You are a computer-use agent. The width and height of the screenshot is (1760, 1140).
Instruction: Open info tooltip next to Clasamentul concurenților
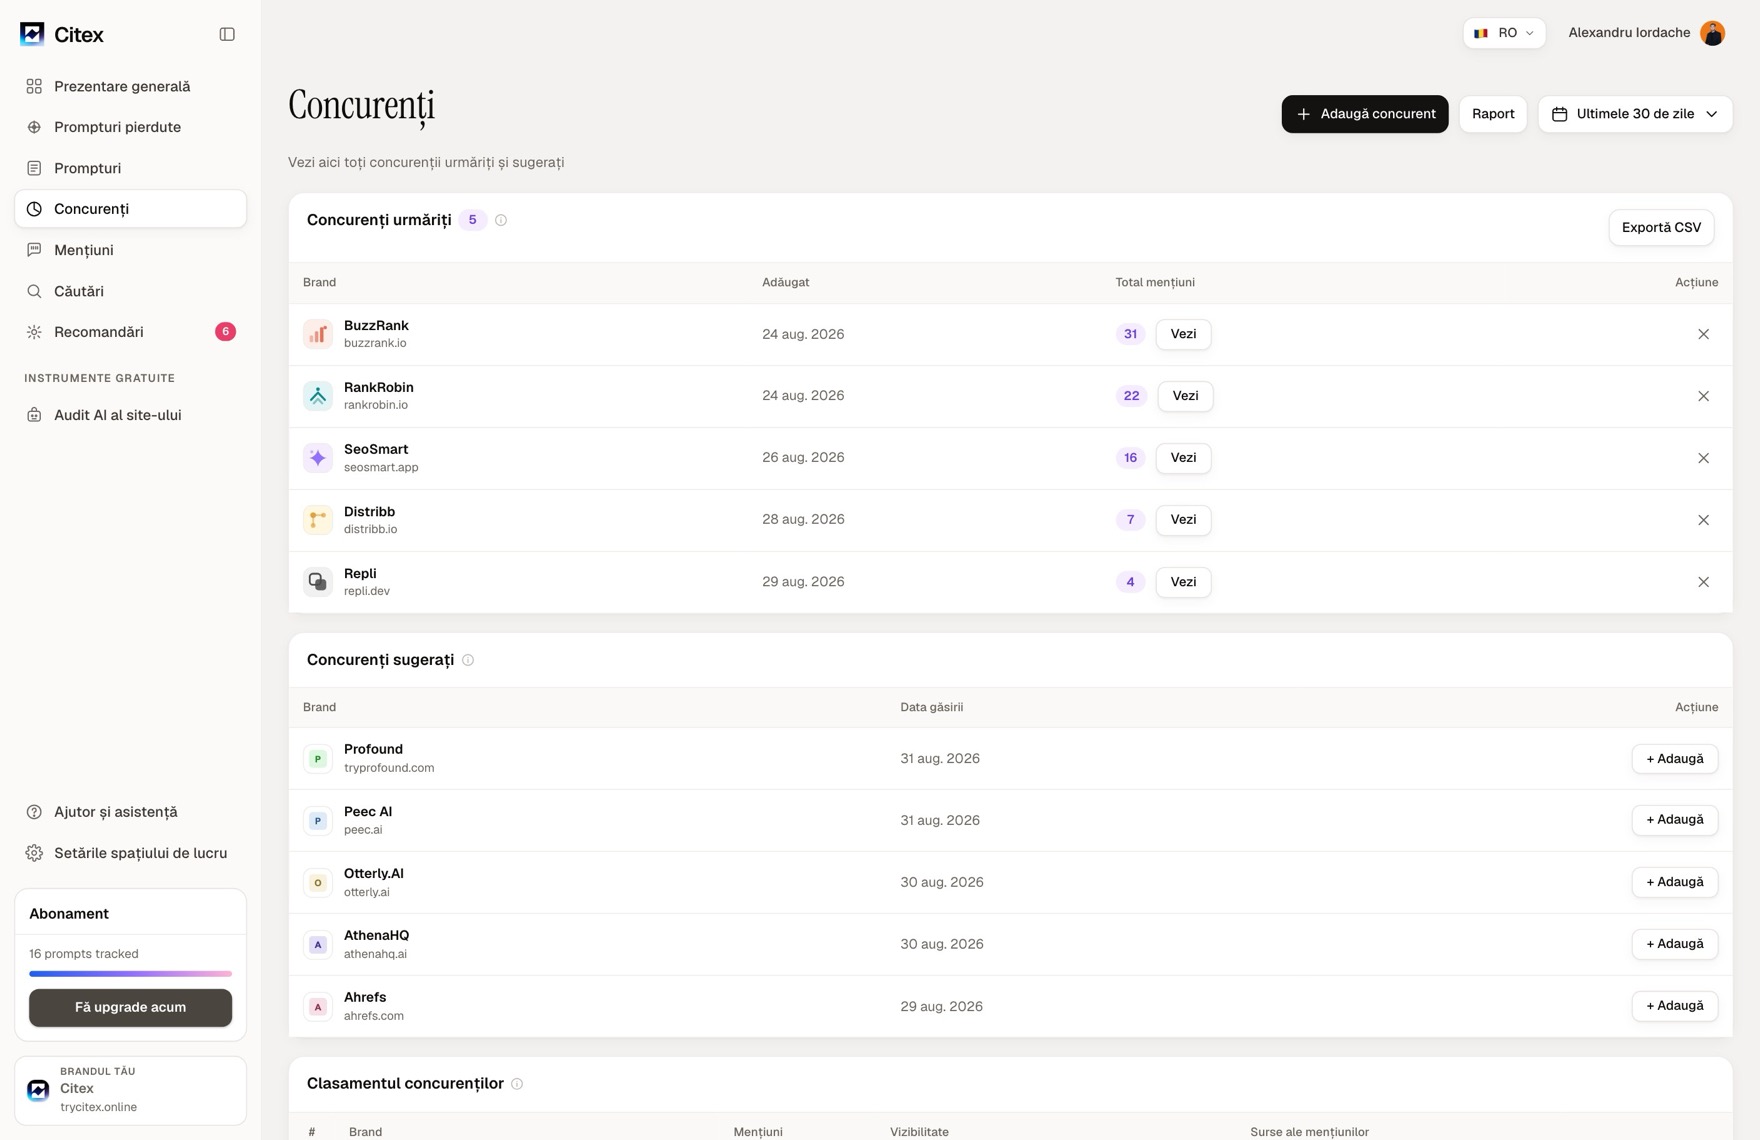point(517,1084)
